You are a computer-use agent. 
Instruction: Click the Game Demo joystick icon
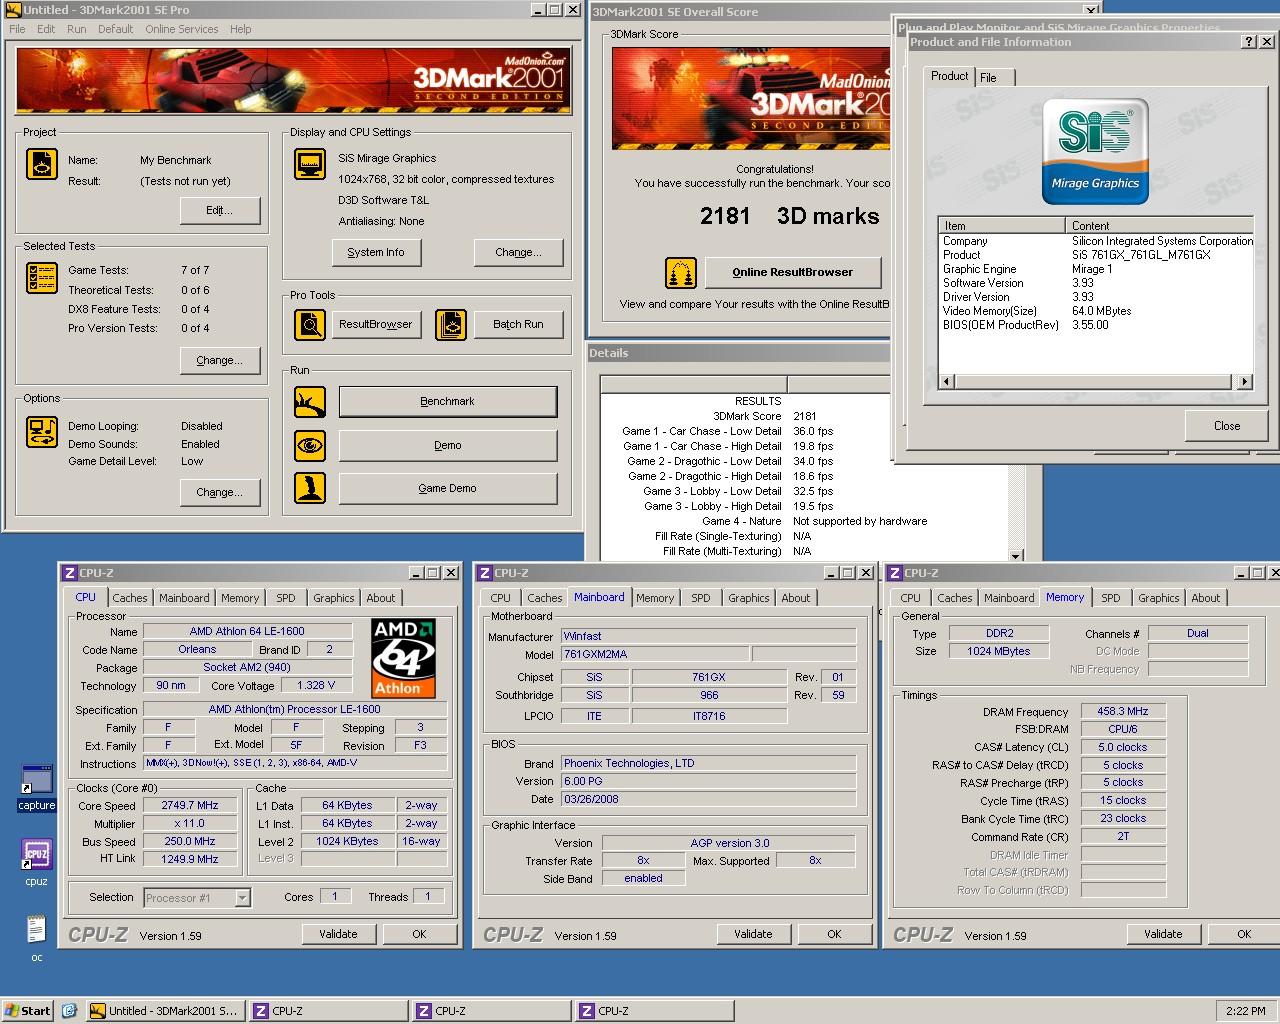point(310,488)
